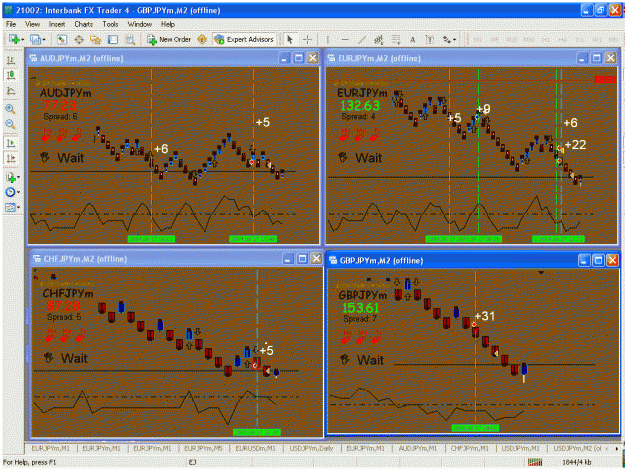Viewport: 625px width, 470px height.
Task: Open the Strategy Tester magnifier icon
Action: [x=130, y=39]
